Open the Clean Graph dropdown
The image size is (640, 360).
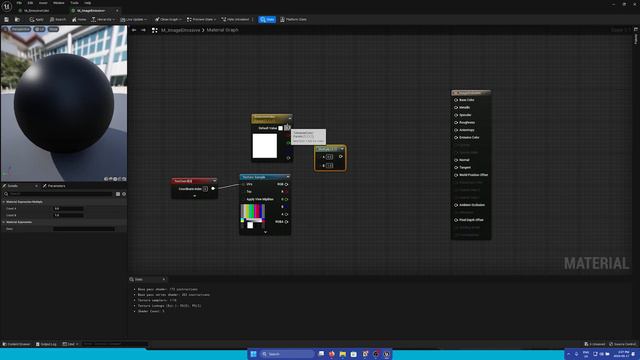click(x=168, y=19)
